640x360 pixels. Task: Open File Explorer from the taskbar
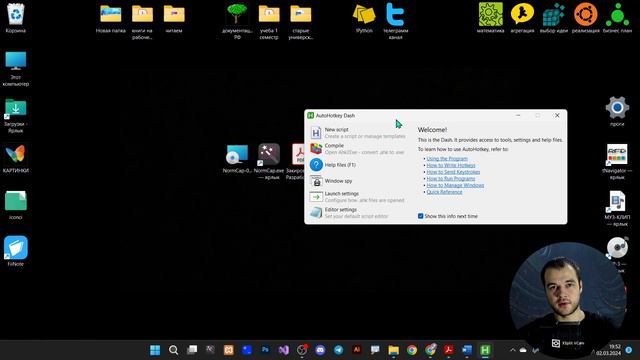pyautogui.click(x=393, y=350)
